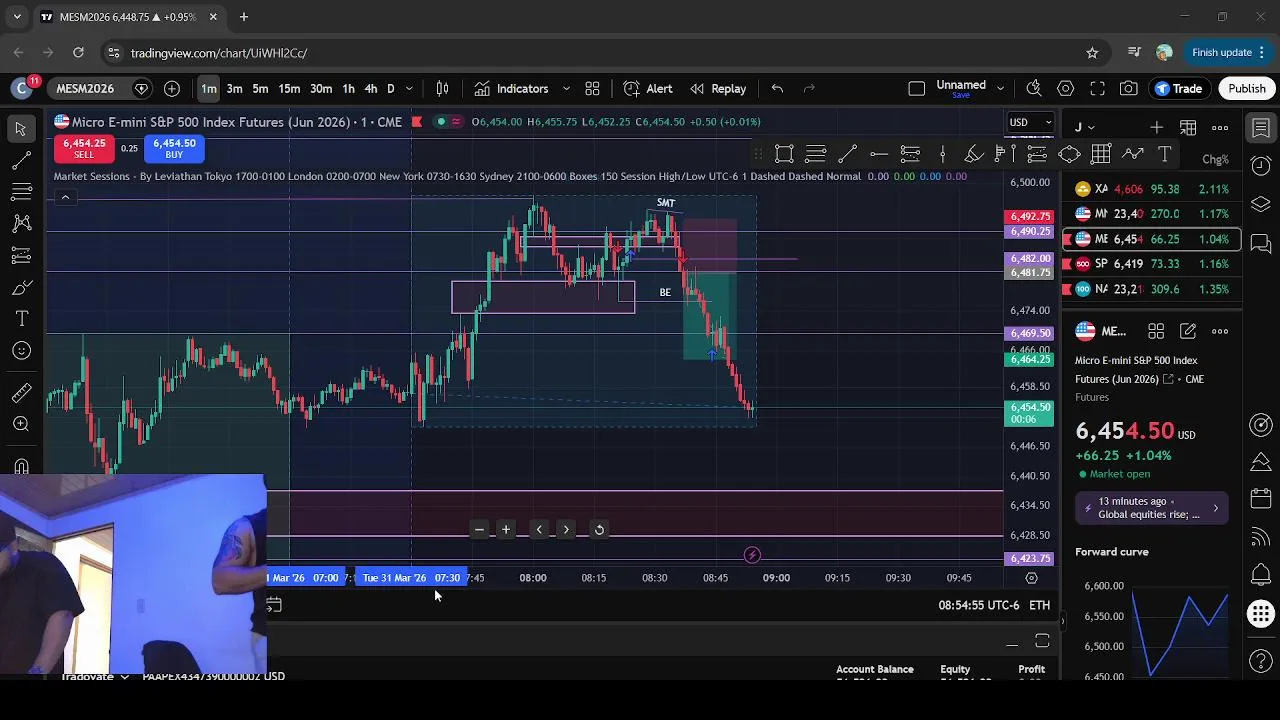This screenshot has width=1280, height=720.
Task: Click the Trade button
Action: 1178,88
